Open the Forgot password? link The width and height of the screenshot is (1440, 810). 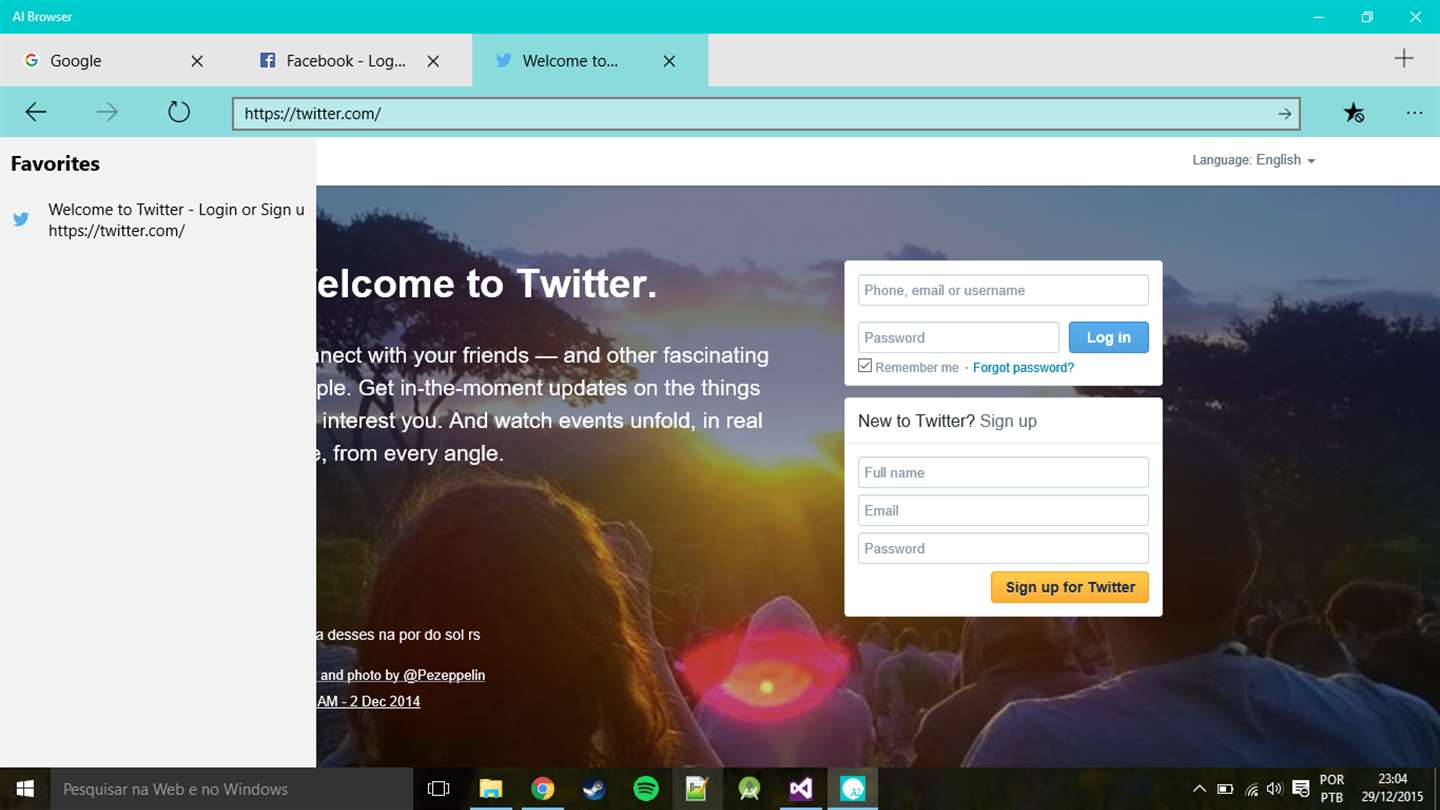point(1023,368)
